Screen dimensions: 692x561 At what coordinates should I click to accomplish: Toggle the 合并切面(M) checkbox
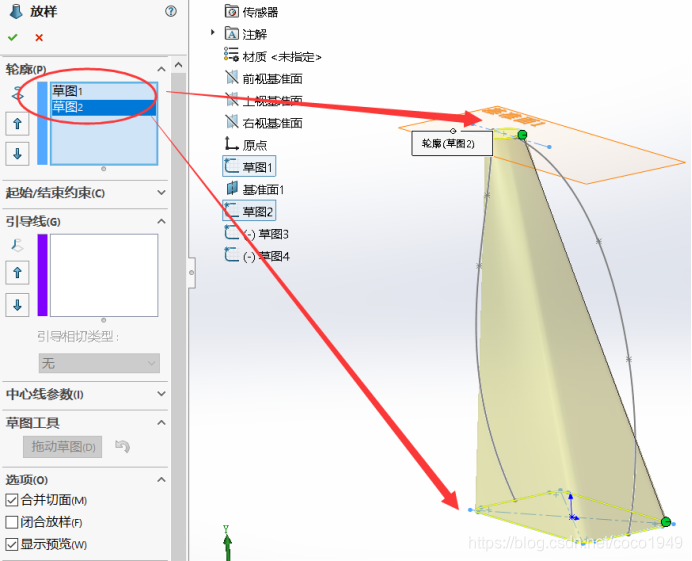click(x=11, y=500)
